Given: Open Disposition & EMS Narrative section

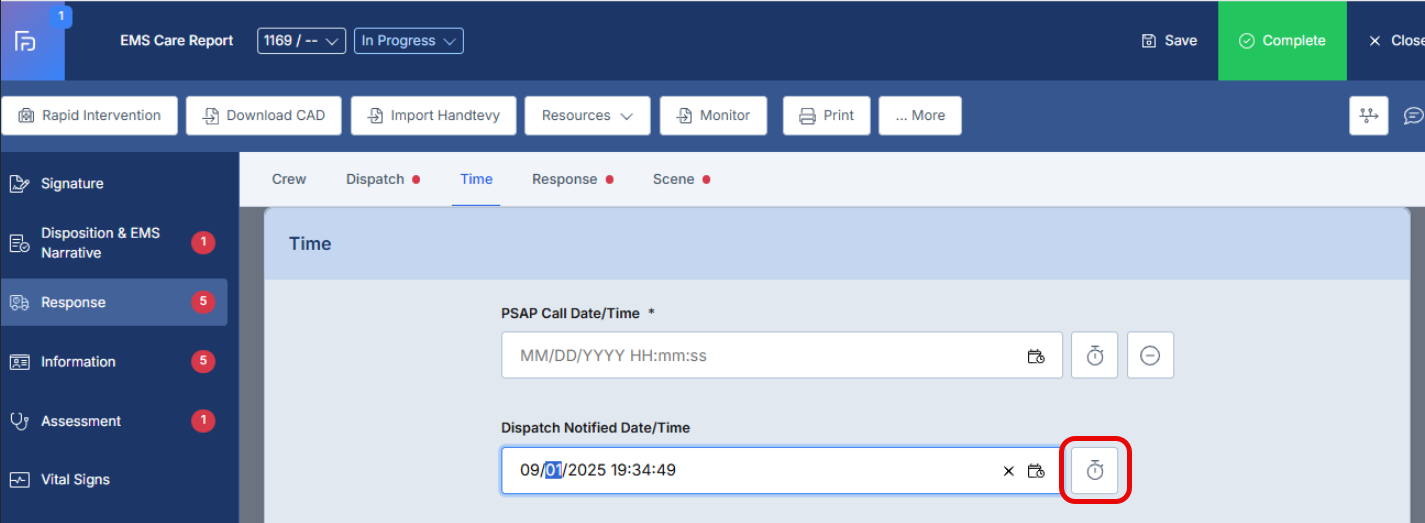Looking at the screenshot, I should click(100, 243).
